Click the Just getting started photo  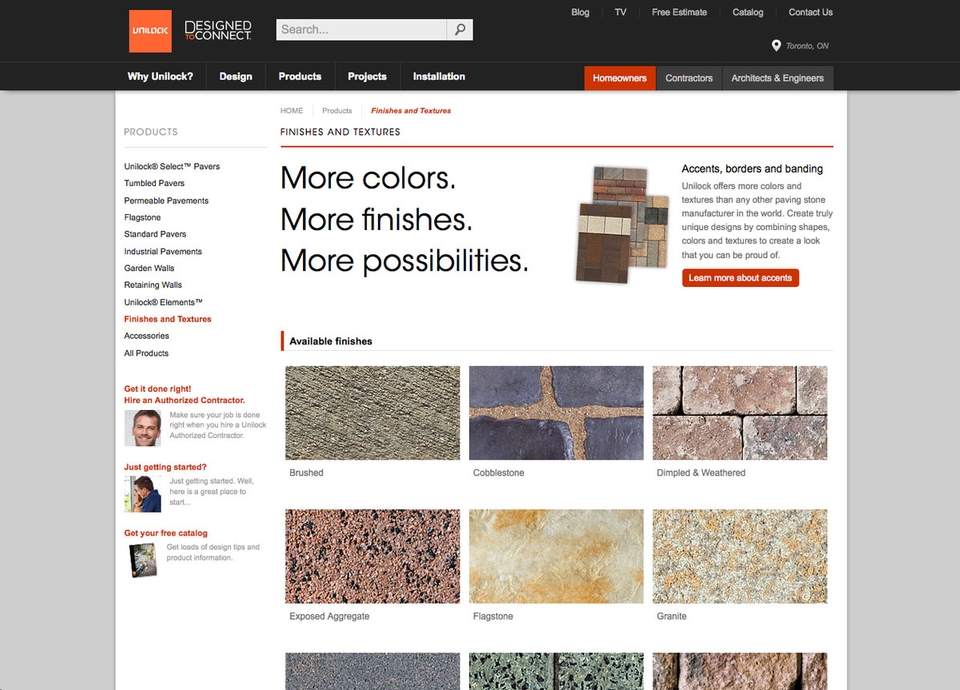click(143, 494)
